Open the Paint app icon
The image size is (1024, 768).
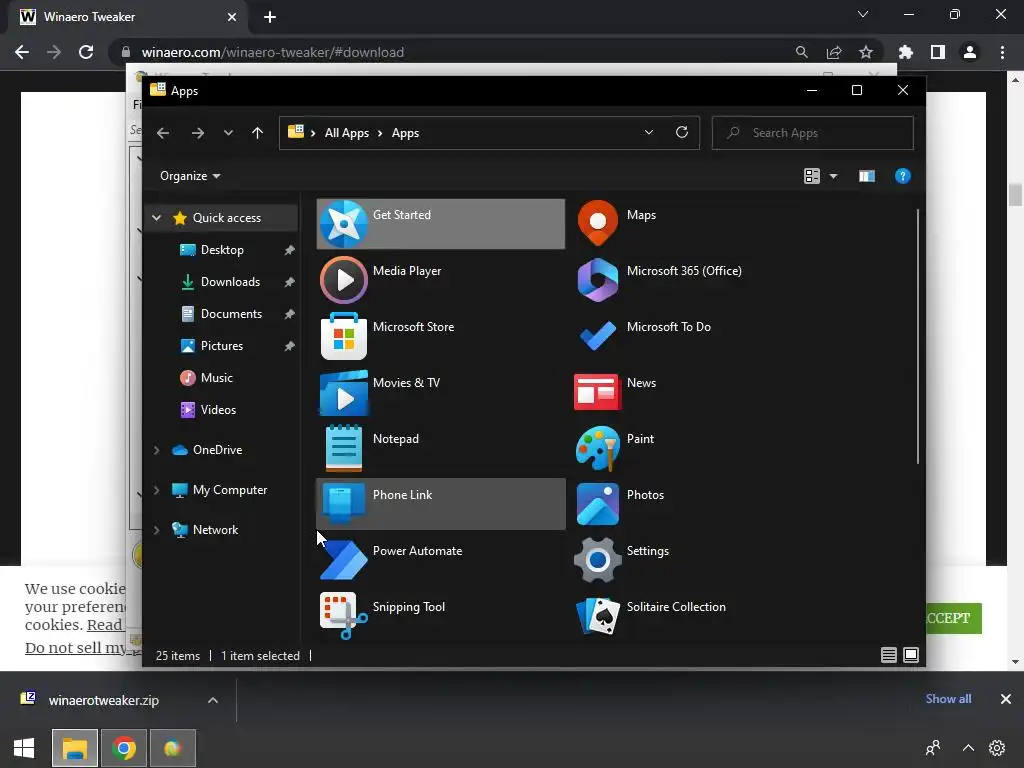[x=598, y=448]
